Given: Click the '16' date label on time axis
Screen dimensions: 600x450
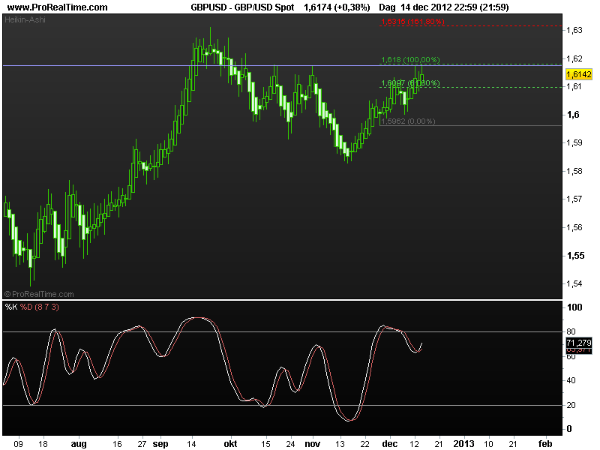Looking at the screenshot, I should [117, 444].
